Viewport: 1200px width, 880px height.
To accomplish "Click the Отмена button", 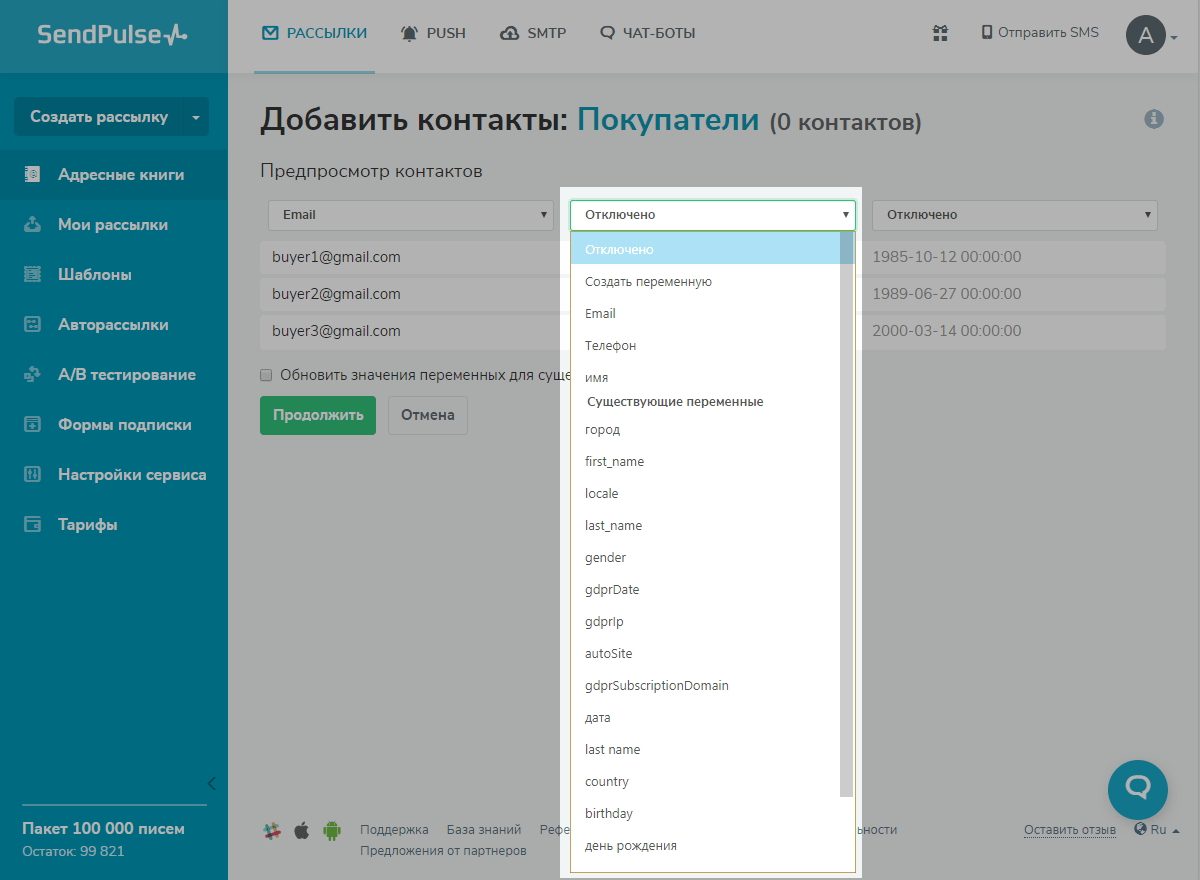I will pos(427,415).
